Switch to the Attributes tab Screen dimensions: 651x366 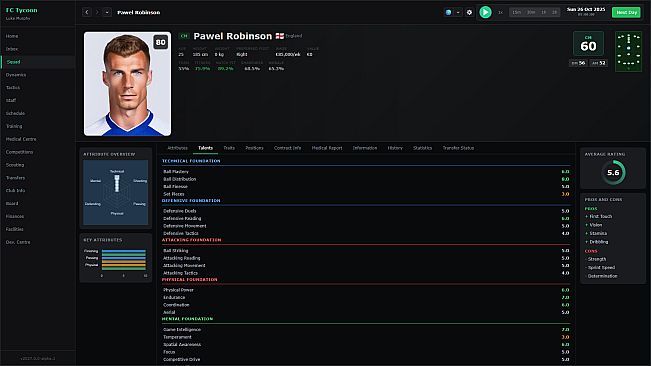coord(177,148)
